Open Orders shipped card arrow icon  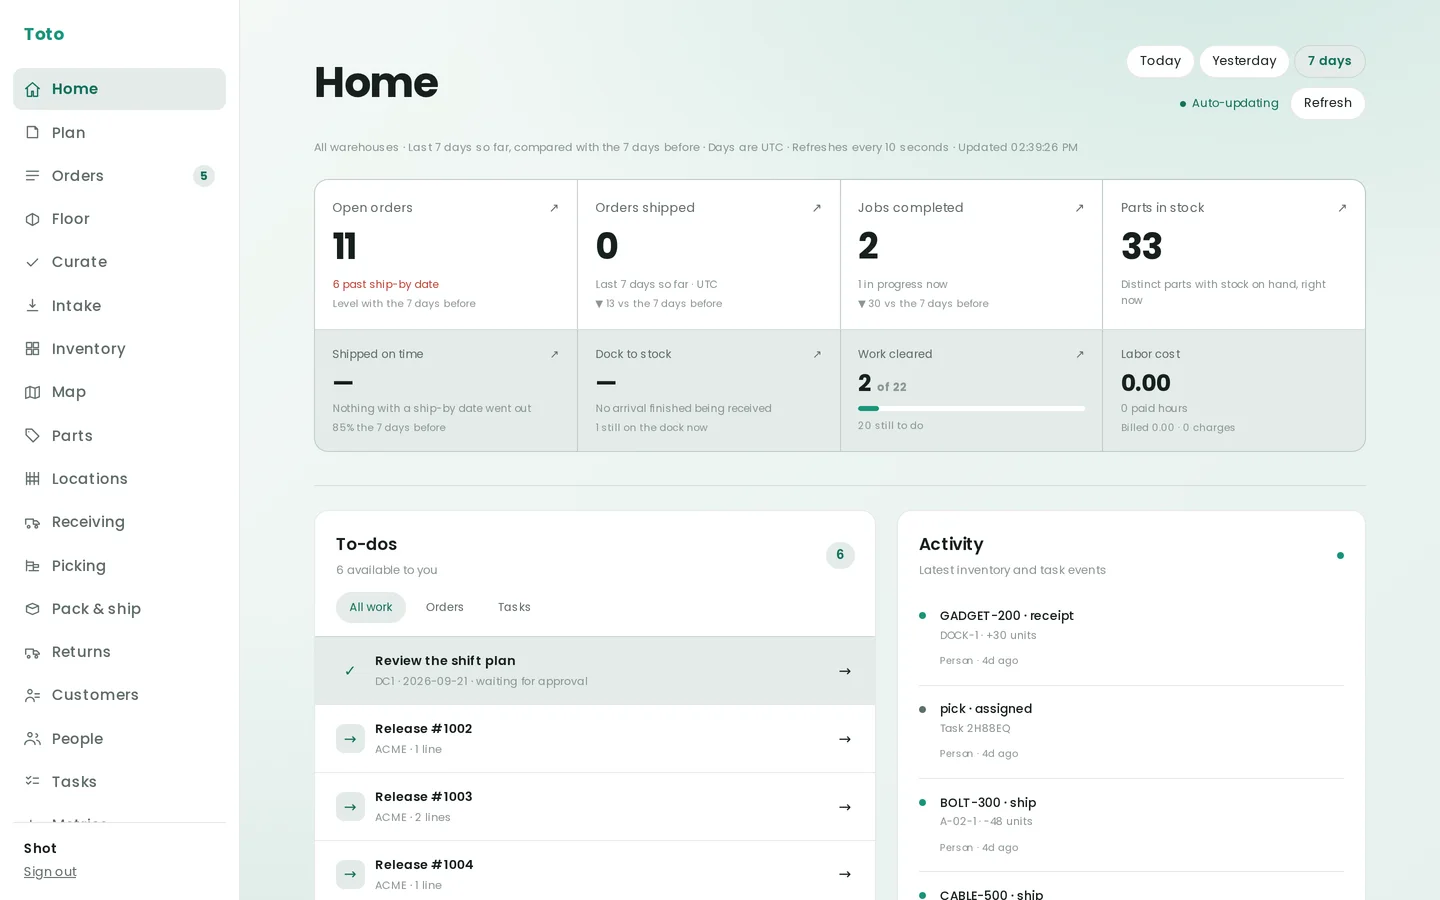pos(817,208)
